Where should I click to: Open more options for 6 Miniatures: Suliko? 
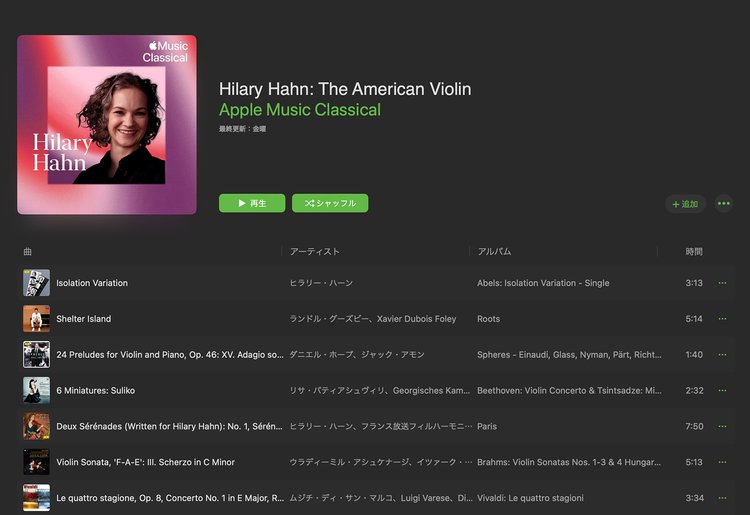pos(722,390)
